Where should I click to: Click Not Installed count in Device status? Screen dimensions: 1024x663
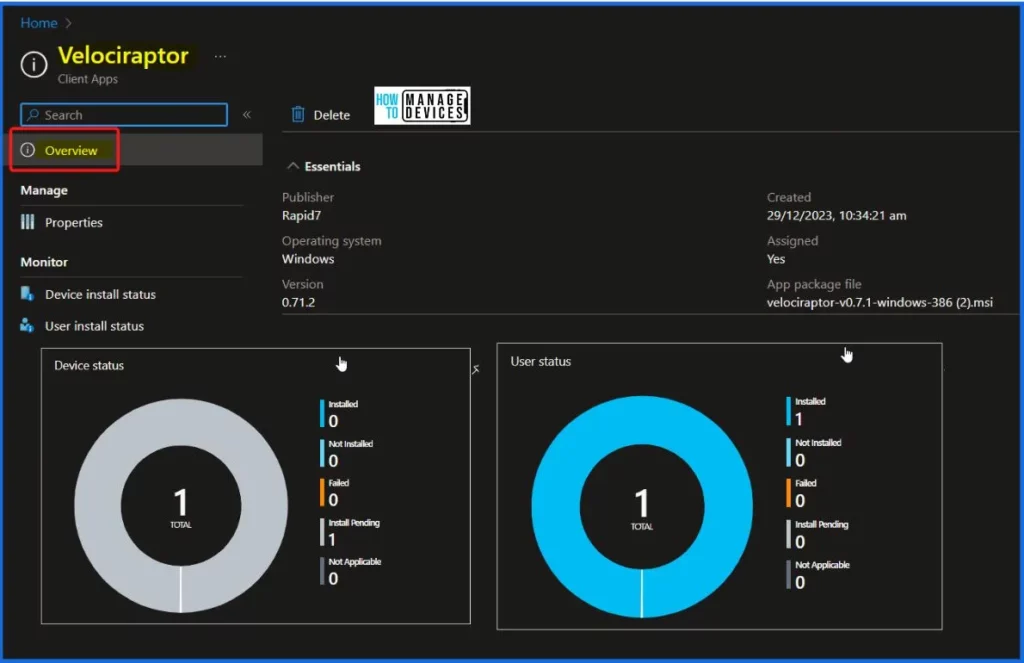pyautogui.click(x=333, y=461)
